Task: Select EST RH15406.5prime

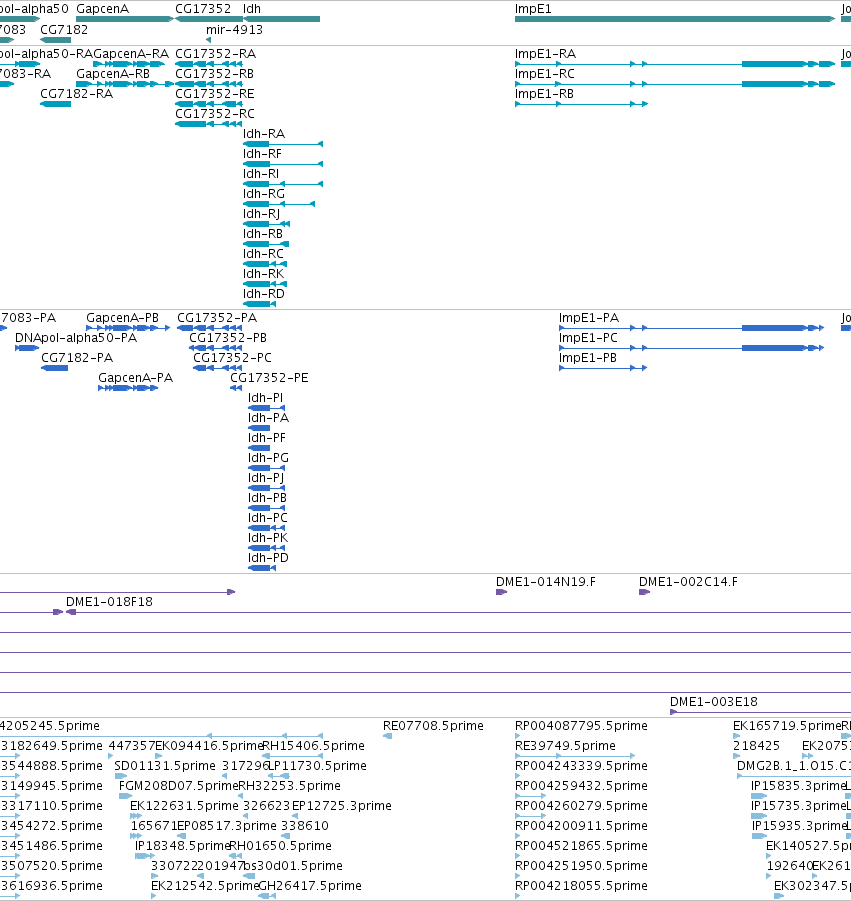Action: [x=314, y=746]
